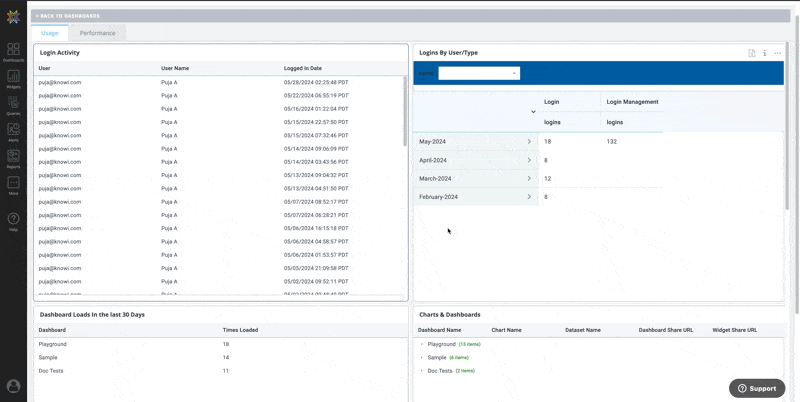The image size is (800, 402).
Task: Click the Support button
Action: pyautogui.click(x=757, y=388)
